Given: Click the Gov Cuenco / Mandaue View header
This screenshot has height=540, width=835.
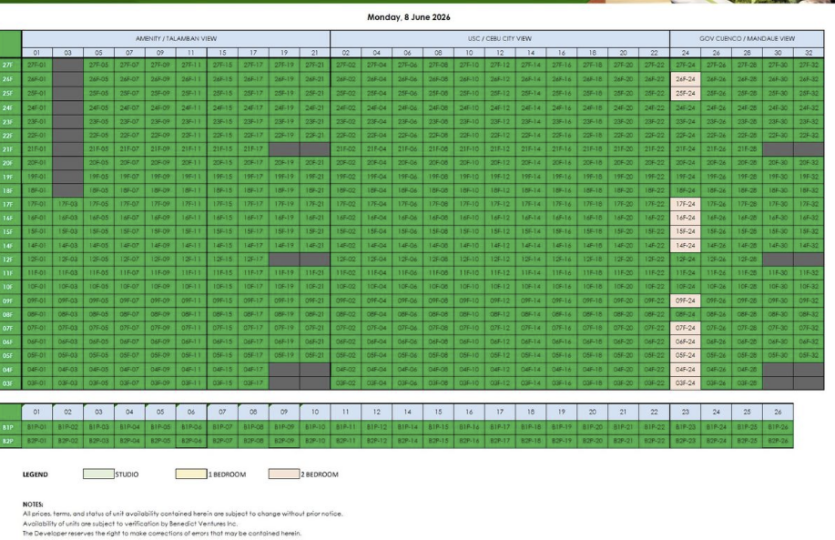Looking at the screenshot, I should [x=747, y=38].
